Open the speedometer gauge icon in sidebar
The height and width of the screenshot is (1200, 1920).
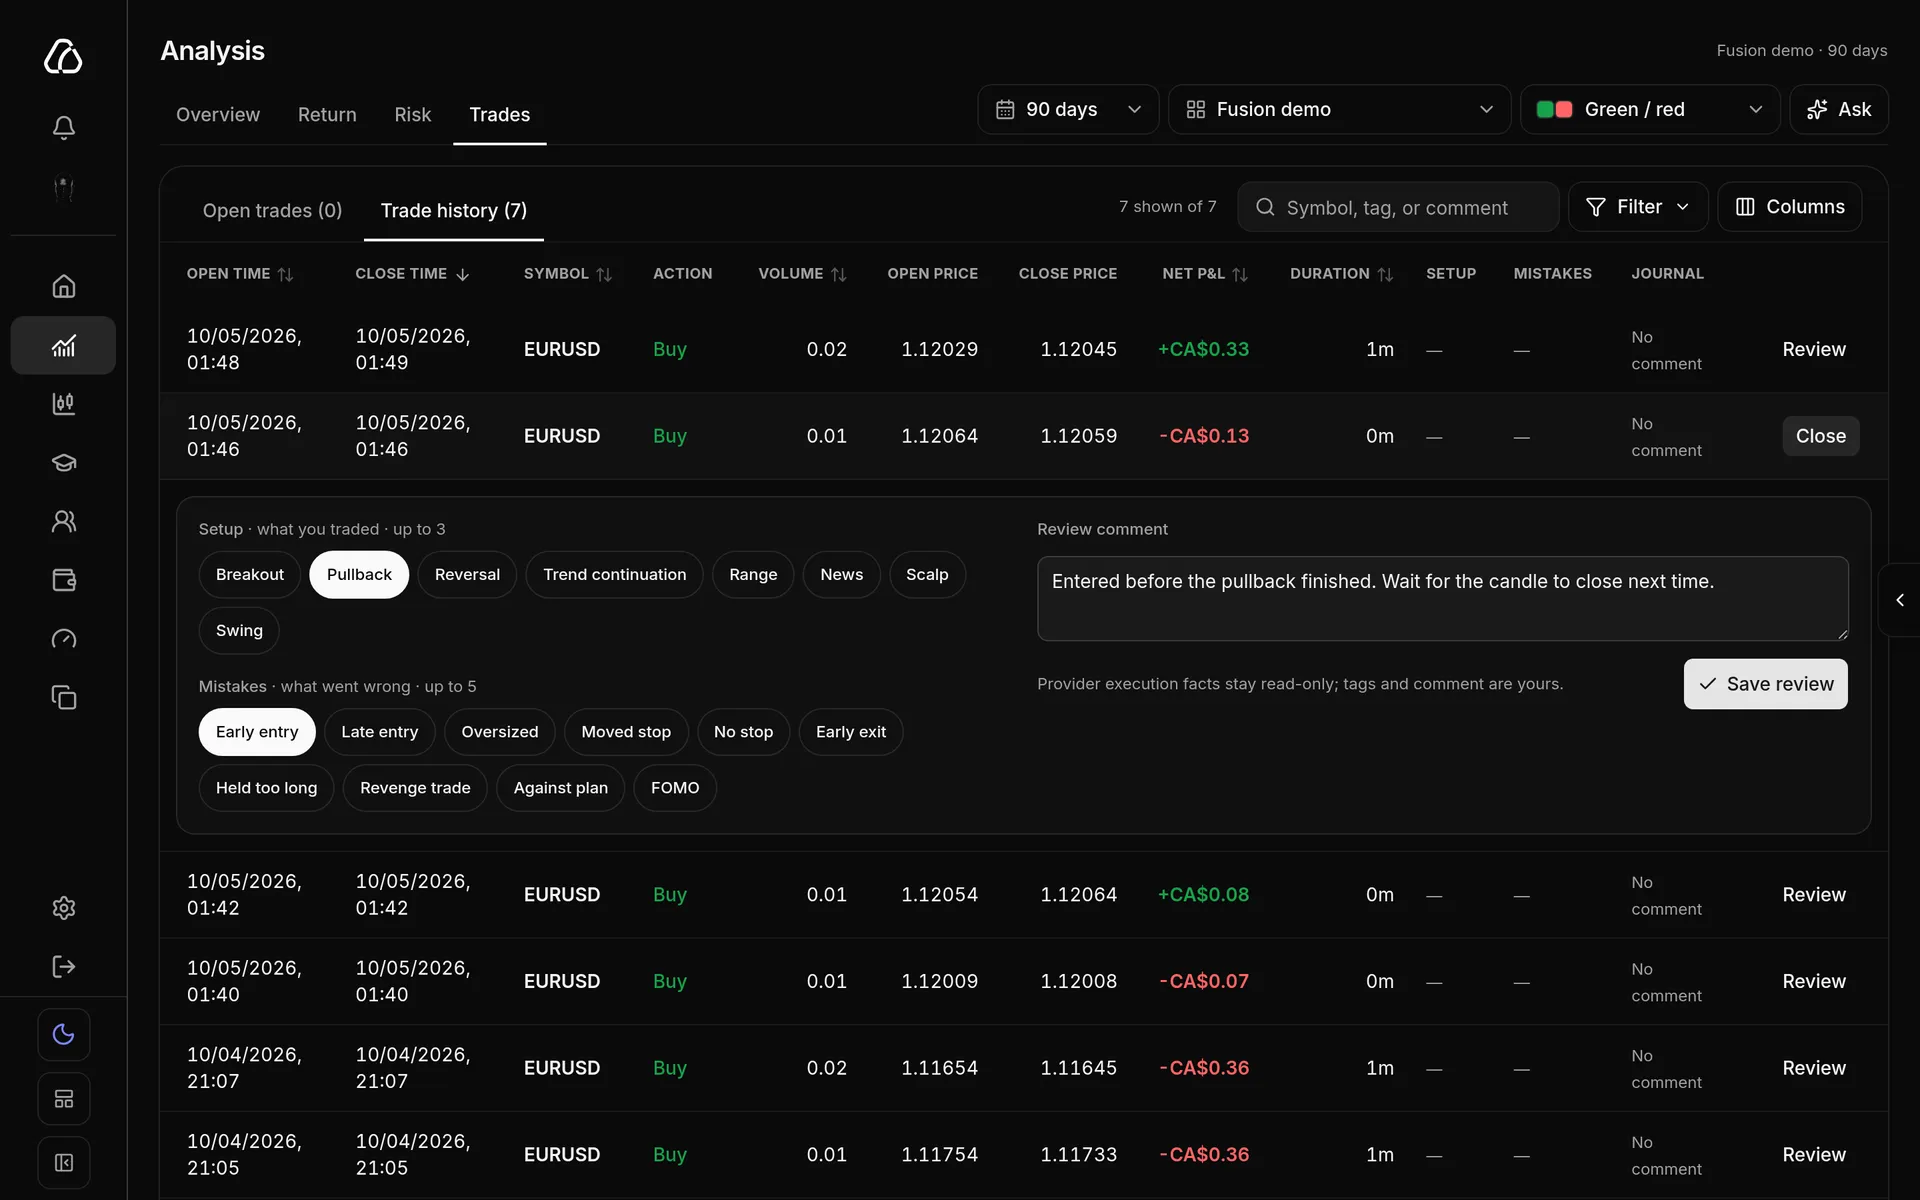click(63, 639)
